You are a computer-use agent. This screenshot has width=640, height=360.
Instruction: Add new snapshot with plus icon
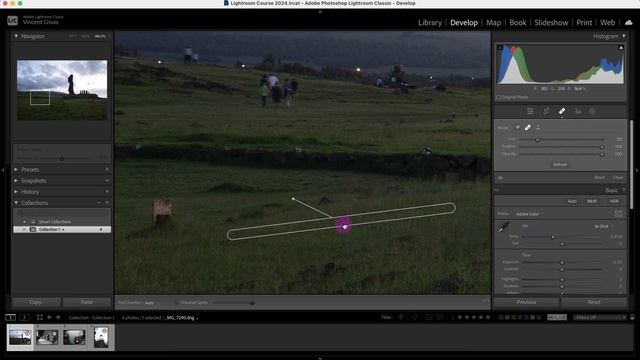click(x=107, y=180)
